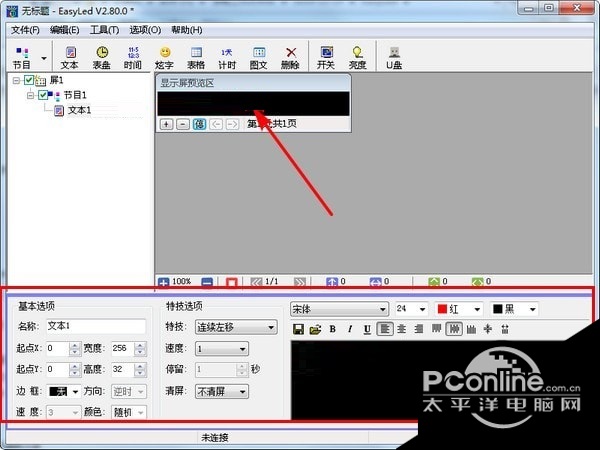Click the 炫字 smiley toolbar icon
This screenshot has height=450, width=600.
tap(165, 58)
